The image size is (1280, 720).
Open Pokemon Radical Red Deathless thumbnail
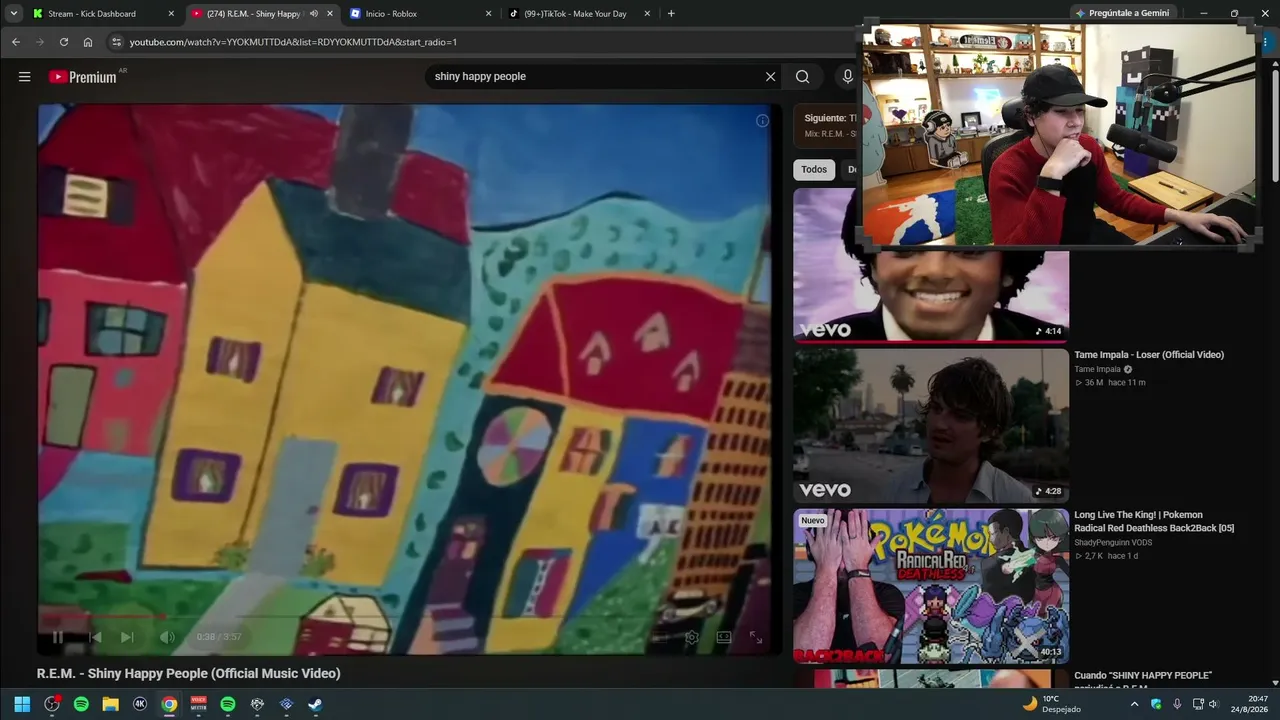pos(931,586)
